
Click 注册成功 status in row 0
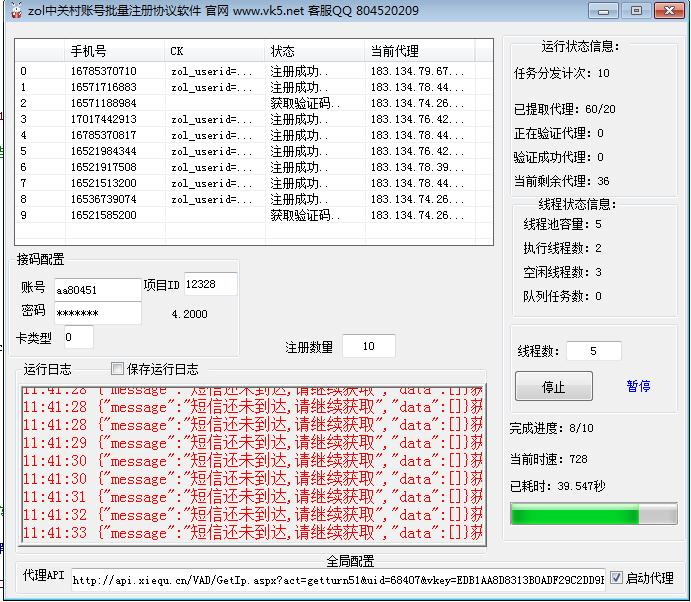299,71
